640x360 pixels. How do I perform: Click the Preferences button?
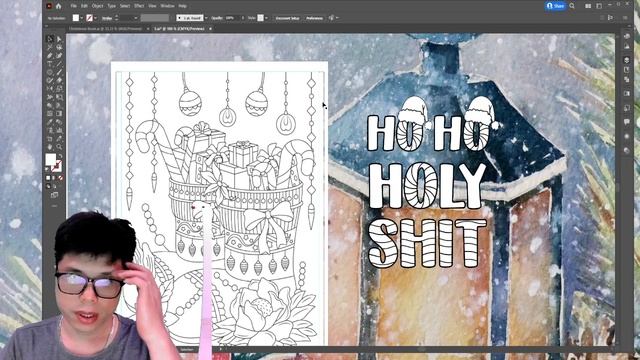pos(314,18)
